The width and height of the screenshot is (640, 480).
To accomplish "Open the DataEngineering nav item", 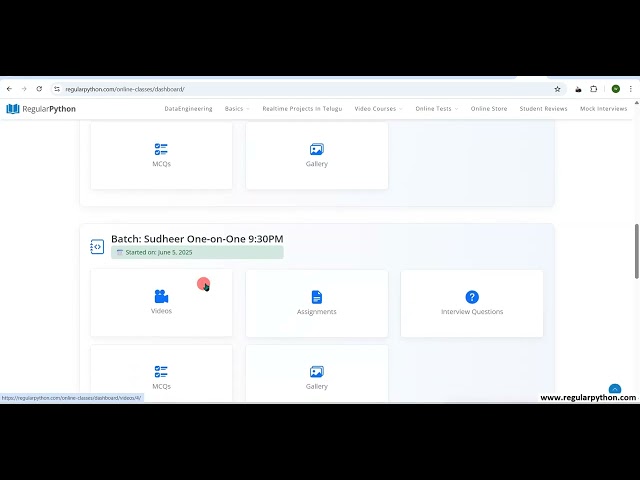I will pyautogui.click(x=188, y=109).
